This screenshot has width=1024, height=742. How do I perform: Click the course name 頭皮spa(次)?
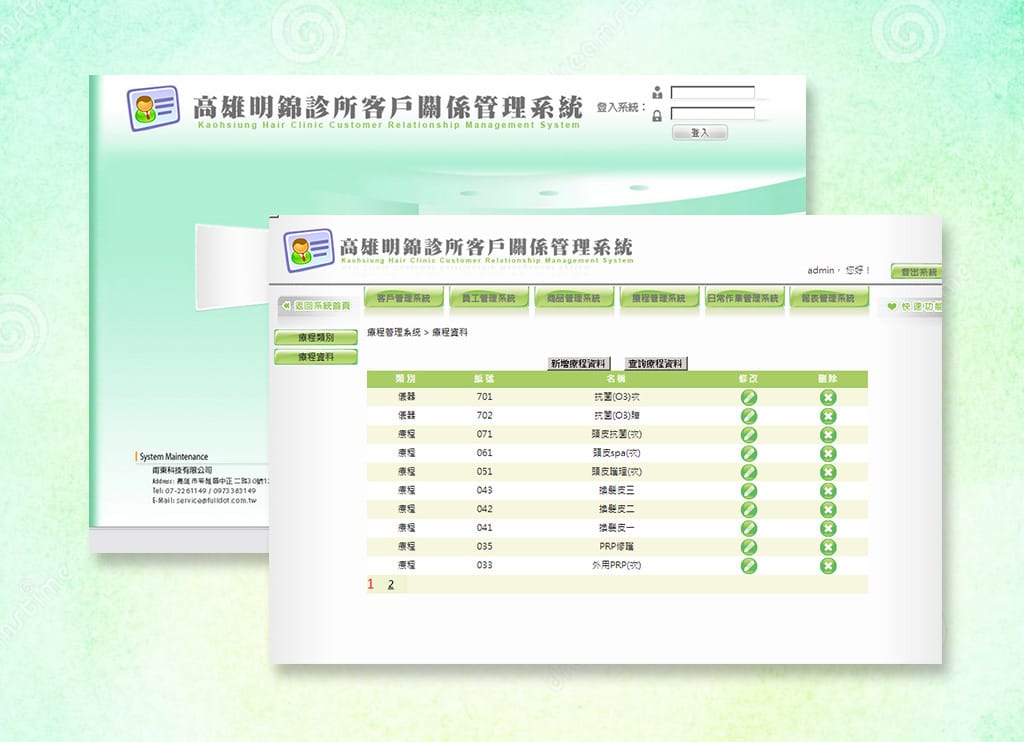616,453
